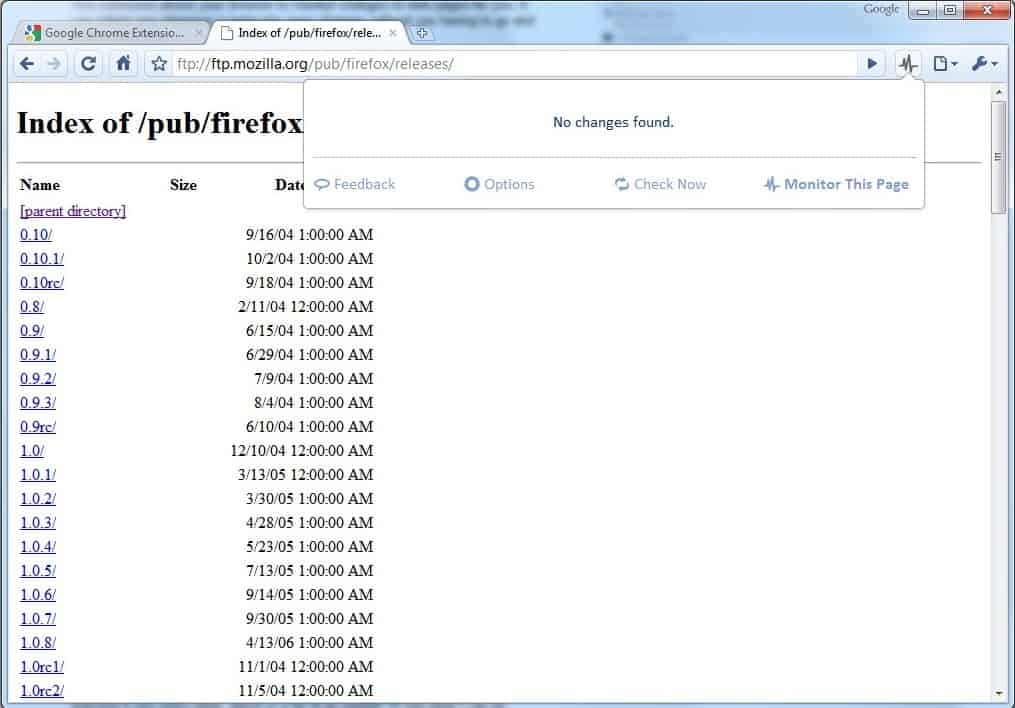
Task: Click the vertical scrollbar down arrow
Action: [x=997, y=693]
